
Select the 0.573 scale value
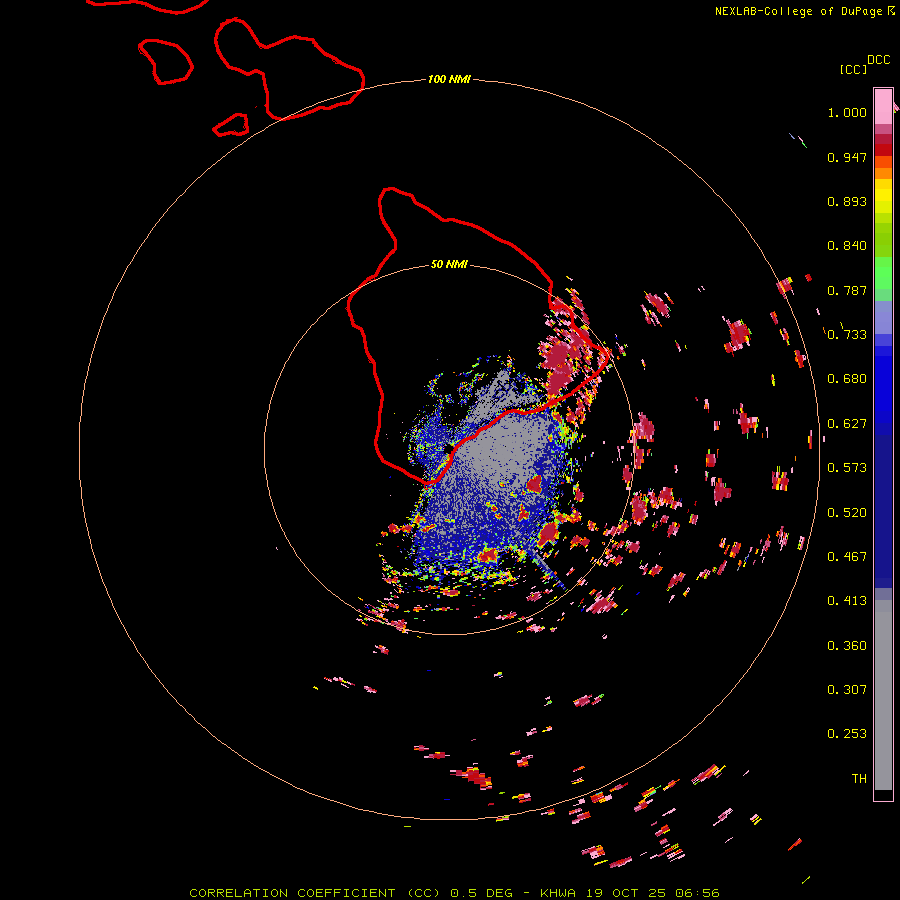pos(847,468)
